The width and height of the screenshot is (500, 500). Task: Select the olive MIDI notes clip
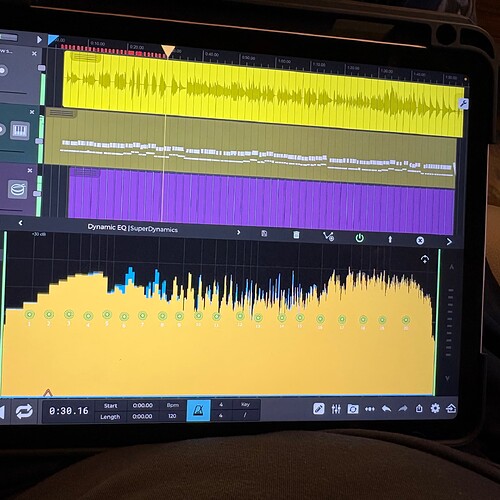tap(250, 148)
